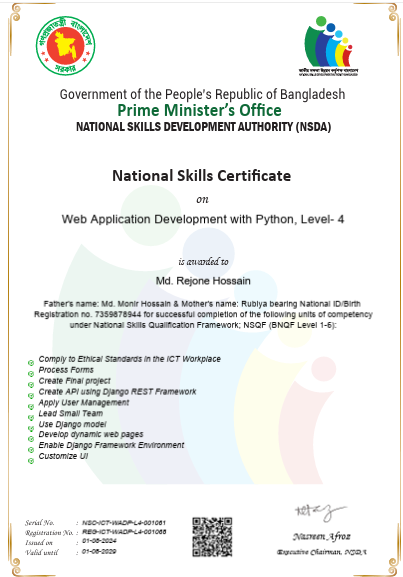
Task: Click the 'National Skills Certificate' title
Action: (x=202, y=176)
